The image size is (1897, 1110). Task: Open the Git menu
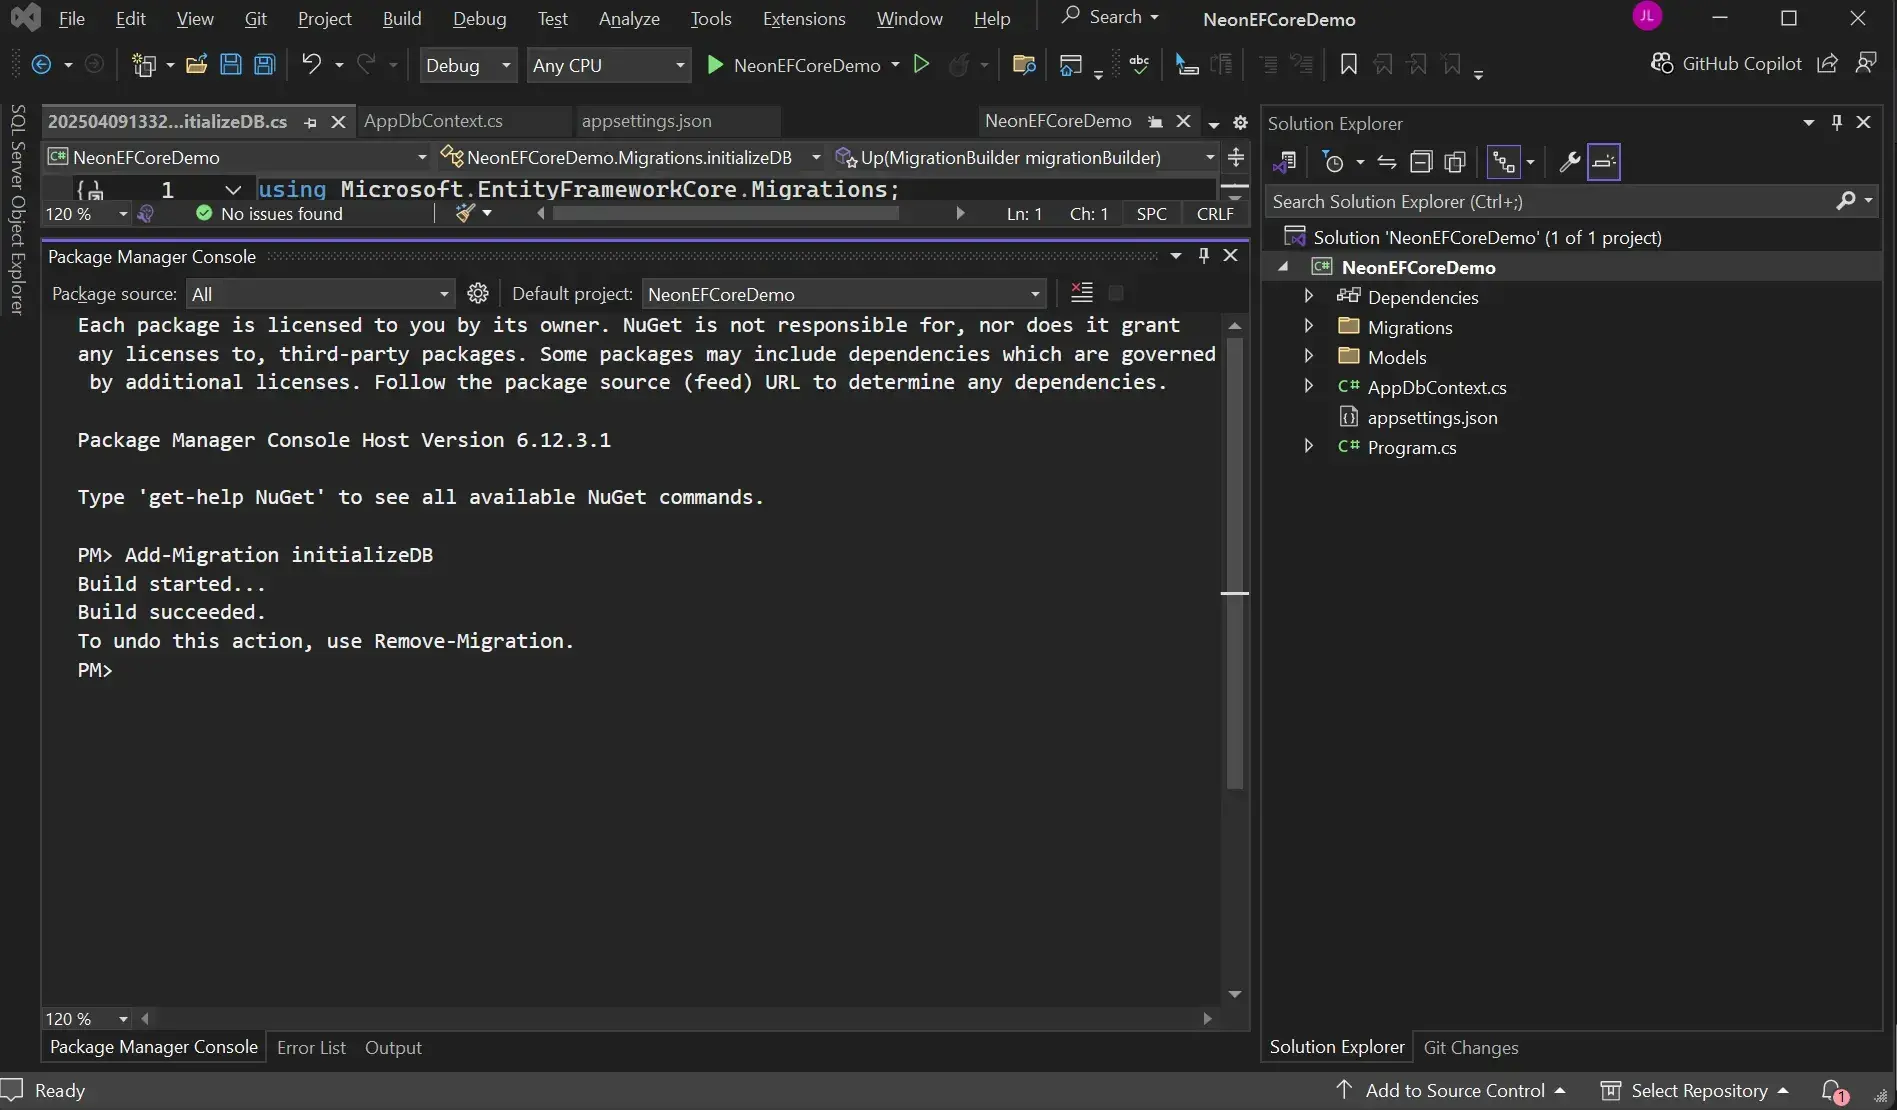click(256, 18)
